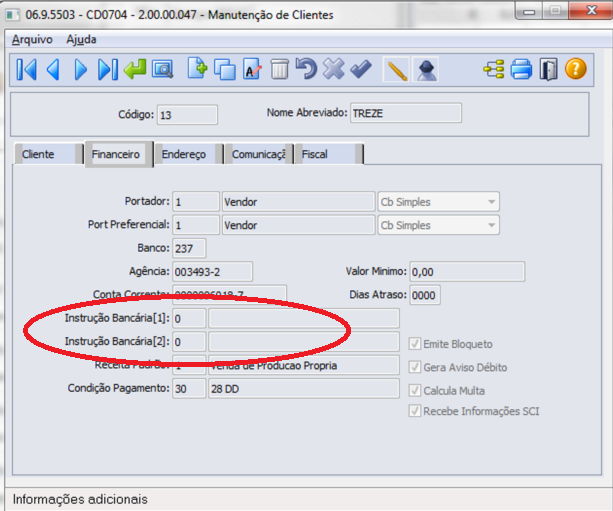Open the search magnifier icon
Image resolution: width=613 pixels, height=511 pixels.
click(162, 70)
